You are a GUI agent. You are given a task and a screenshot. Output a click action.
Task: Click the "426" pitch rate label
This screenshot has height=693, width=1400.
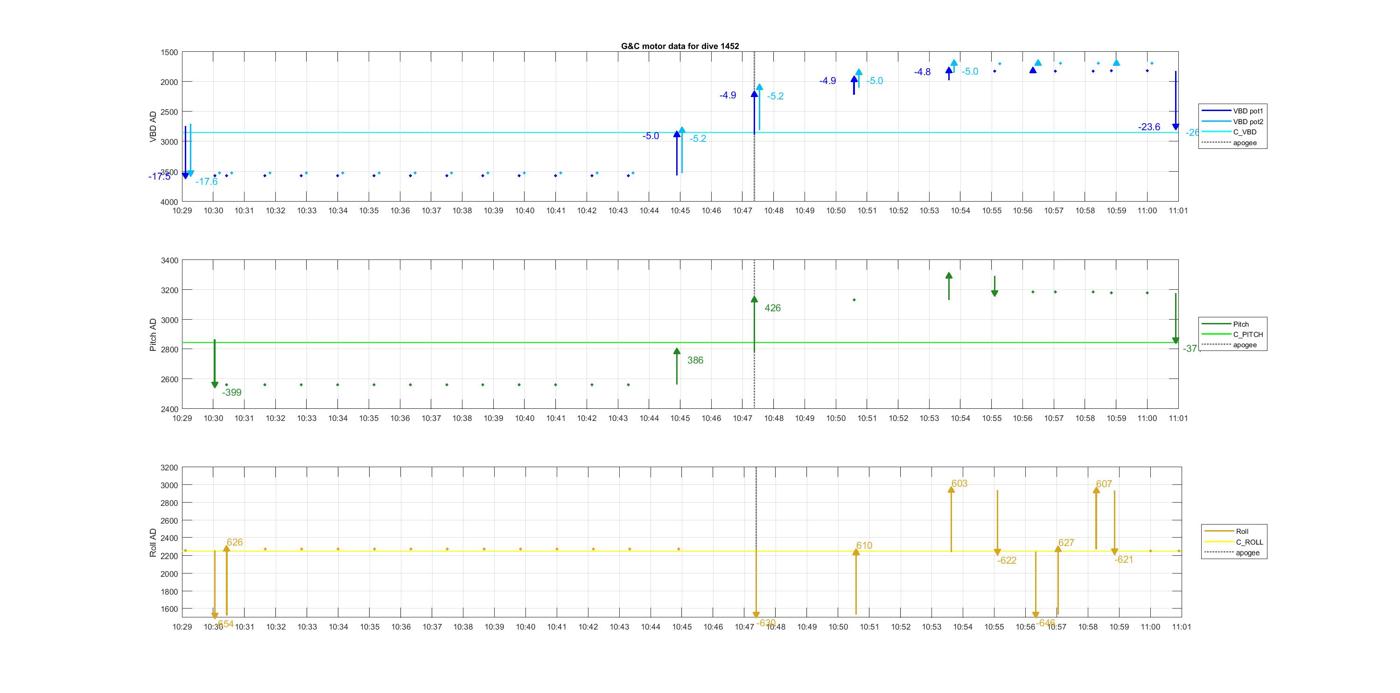773,308
